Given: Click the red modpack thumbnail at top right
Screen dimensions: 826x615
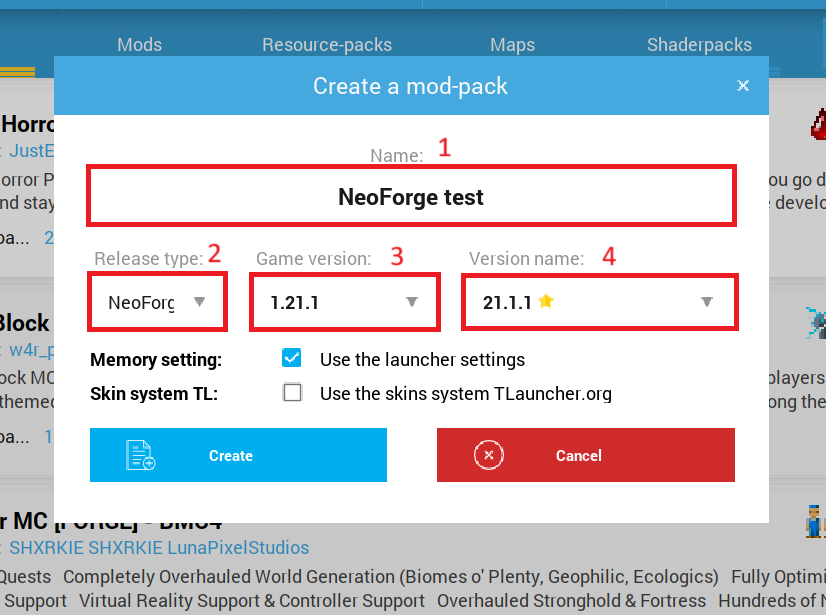Looking at the screenshot, I should pyautogui.click(x=817, y=126).
